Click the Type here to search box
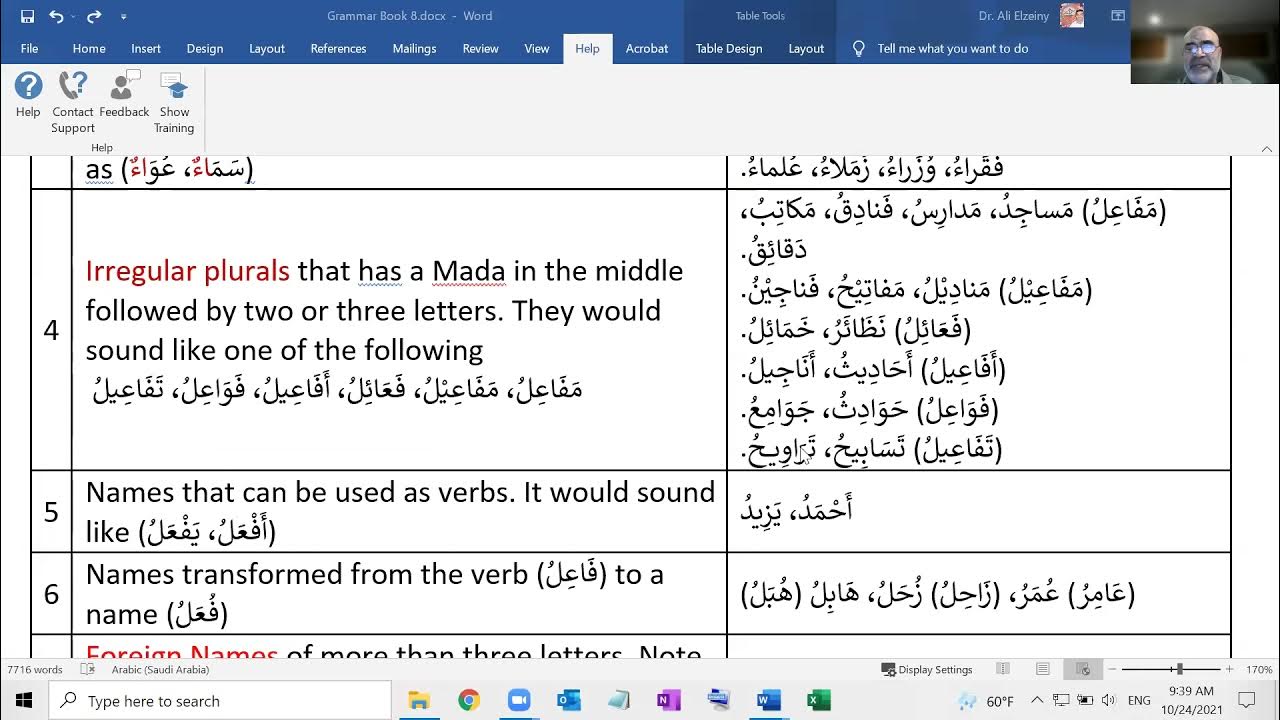The height and width of the screenshot is (720, 1280). (x=220, y=701)
